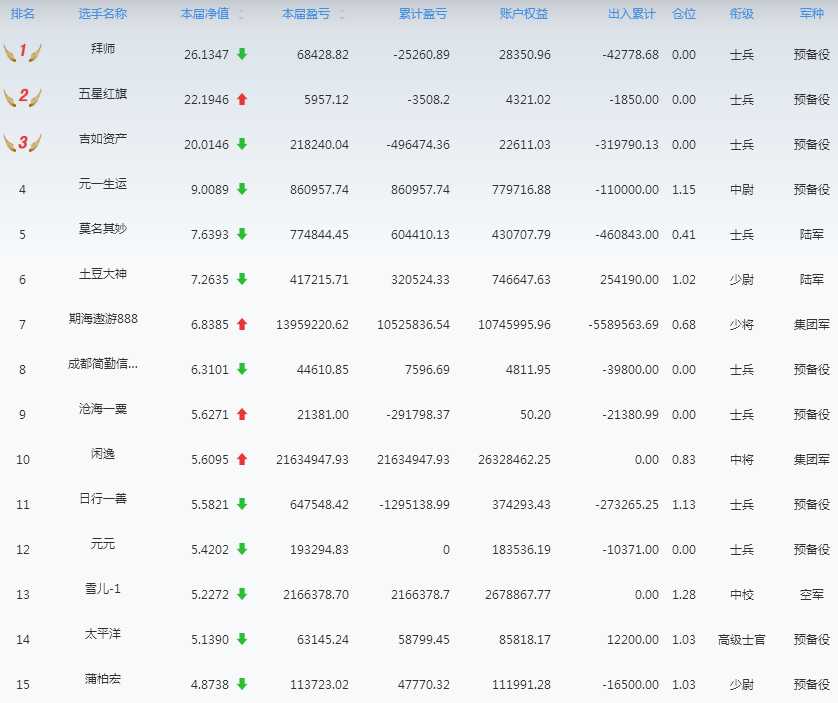
Task: Click the 出入累计 column header
Action: (632, 14)
